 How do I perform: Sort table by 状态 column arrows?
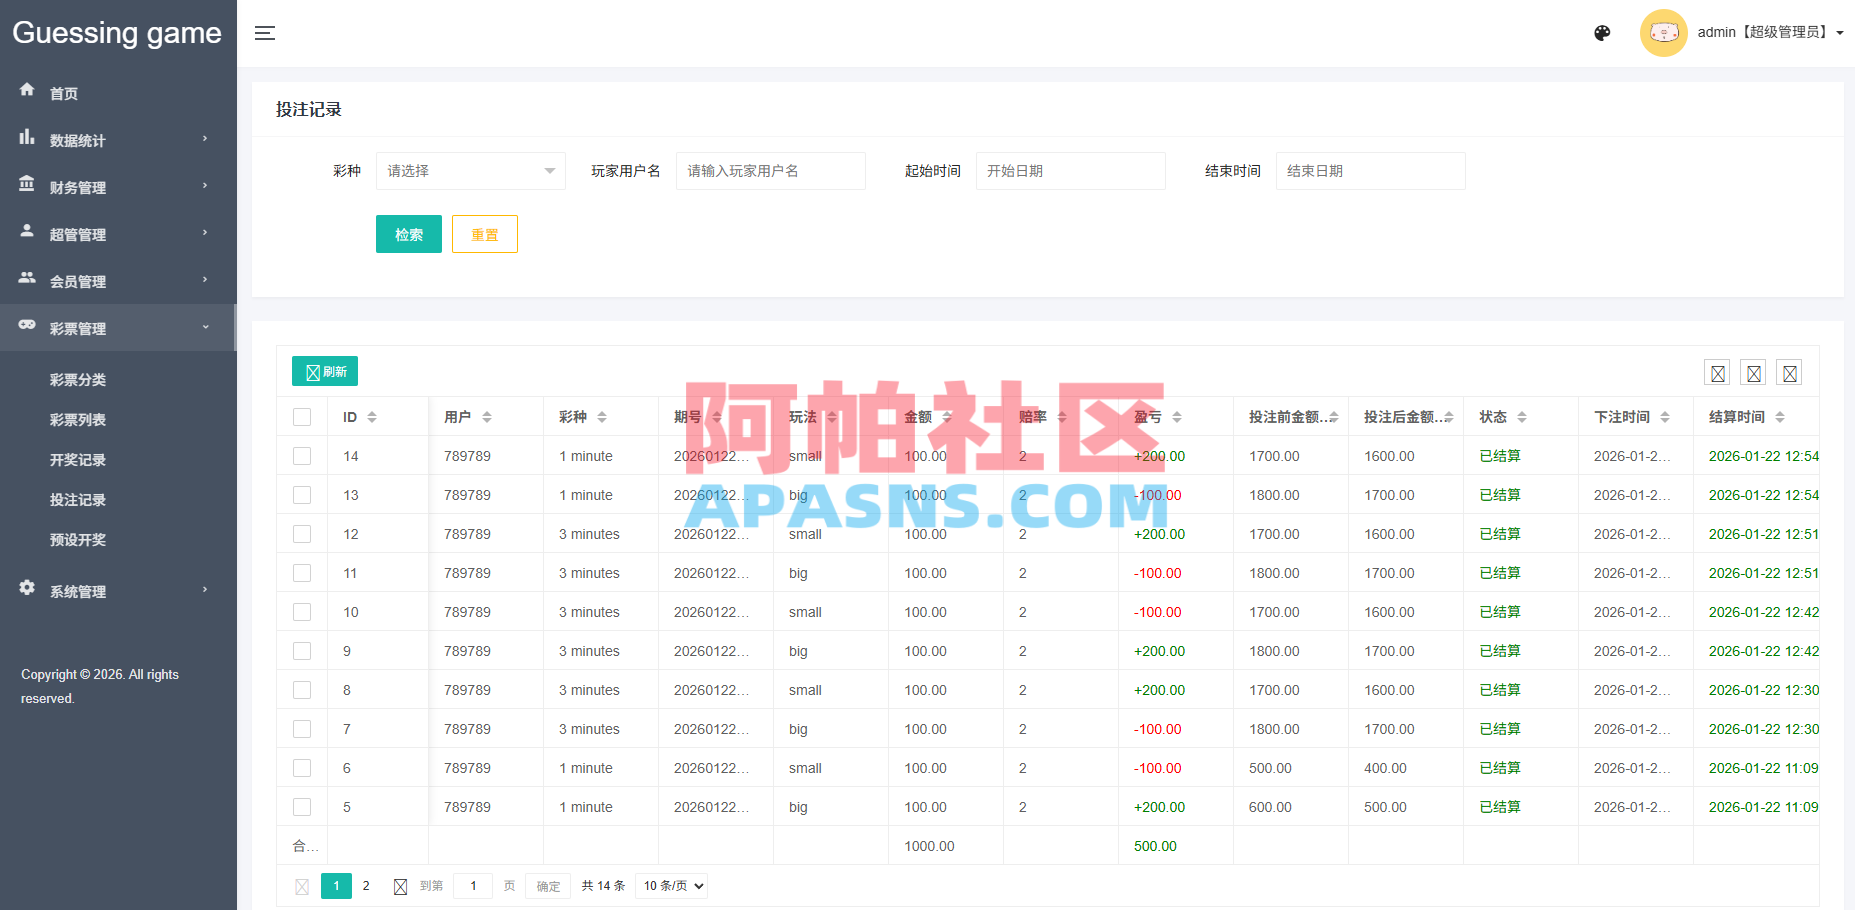[1522, 417]
